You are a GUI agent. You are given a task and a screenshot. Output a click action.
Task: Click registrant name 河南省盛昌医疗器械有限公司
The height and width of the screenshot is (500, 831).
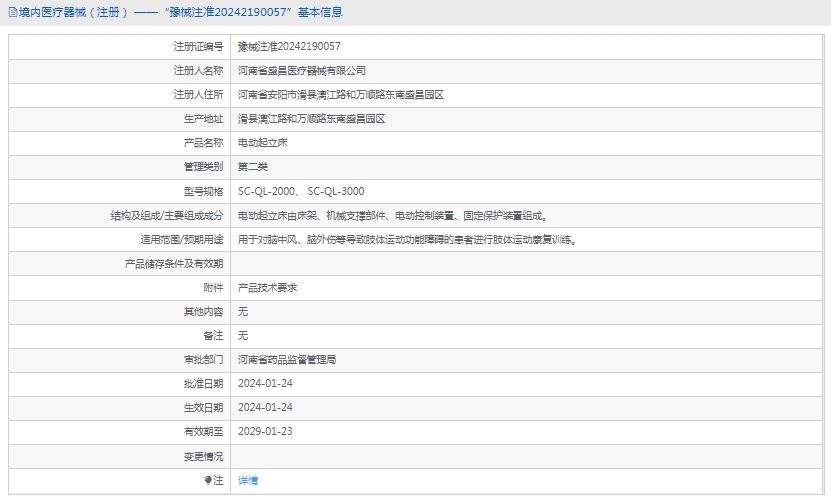302,71
